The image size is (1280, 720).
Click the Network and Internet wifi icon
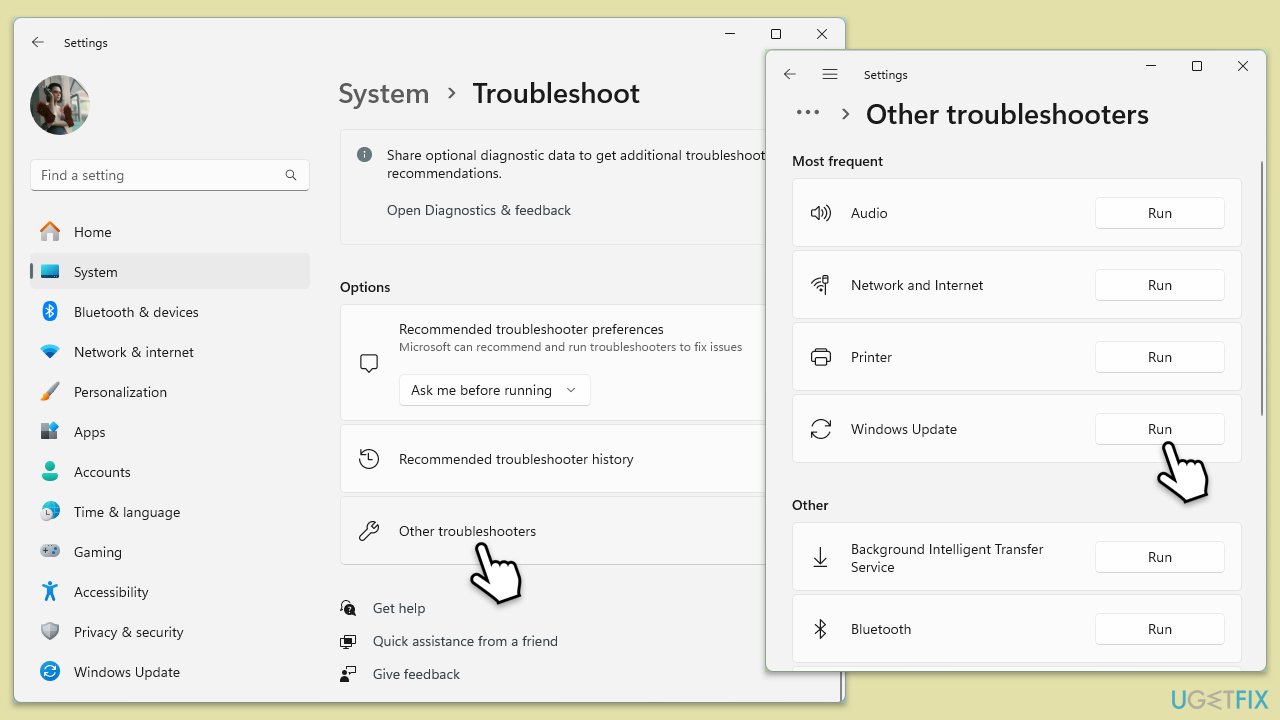[821, 285]
